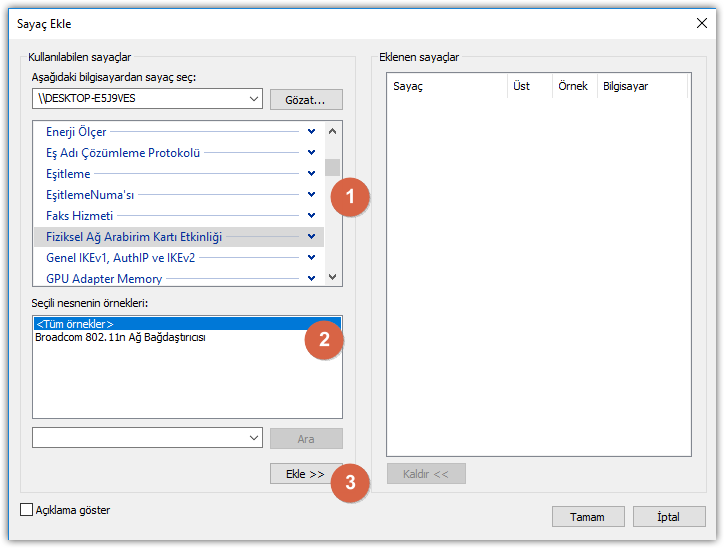Click the Ekle >> add button

(306, 474)
